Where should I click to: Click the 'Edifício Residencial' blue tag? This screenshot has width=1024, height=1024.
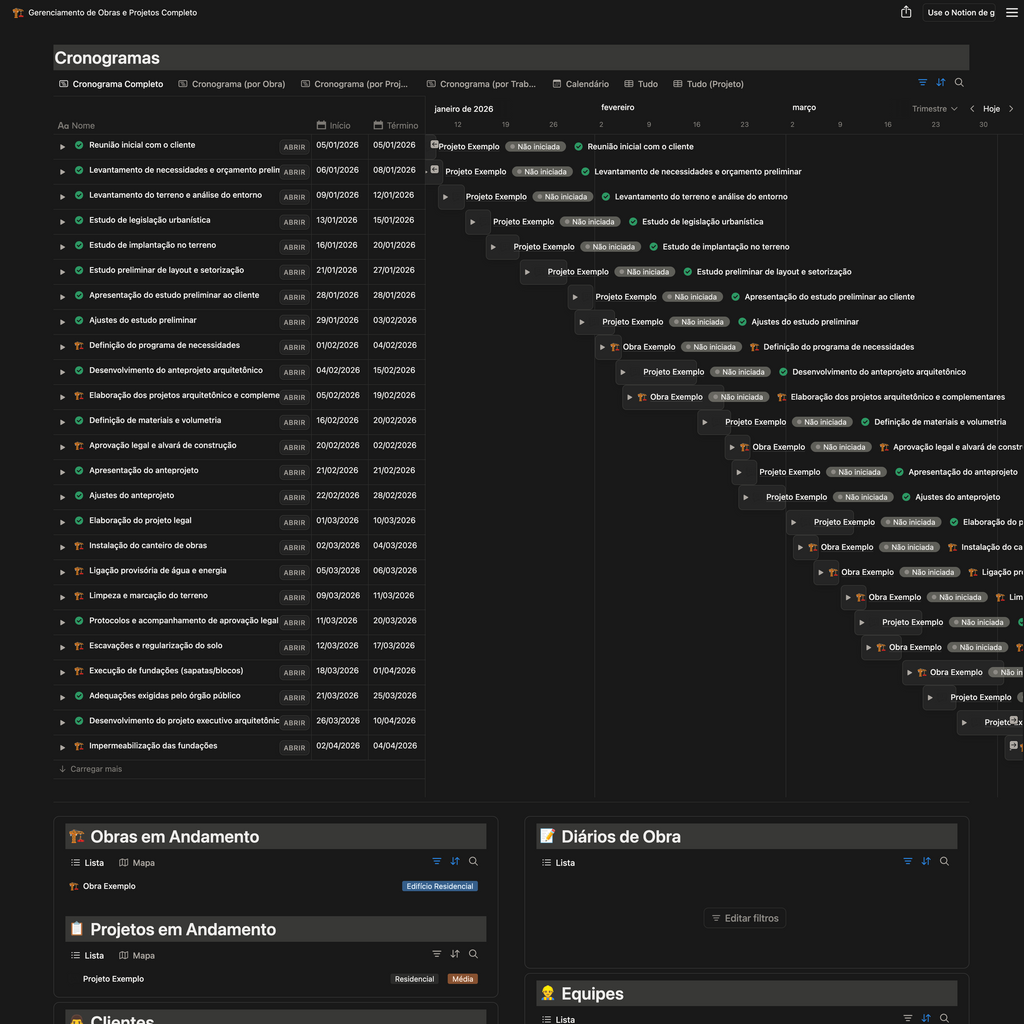tap(439, 886)
